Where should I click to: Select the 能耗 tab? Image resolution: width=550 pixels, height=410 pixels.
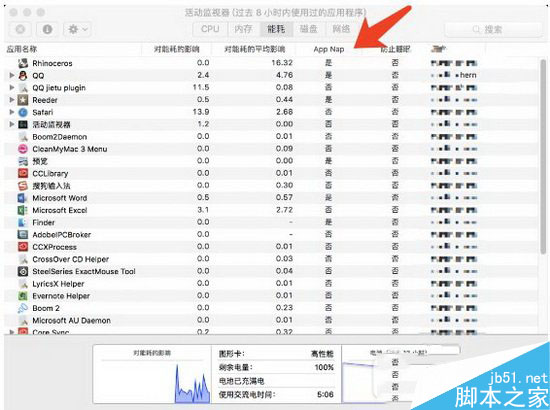coord(276,29)
